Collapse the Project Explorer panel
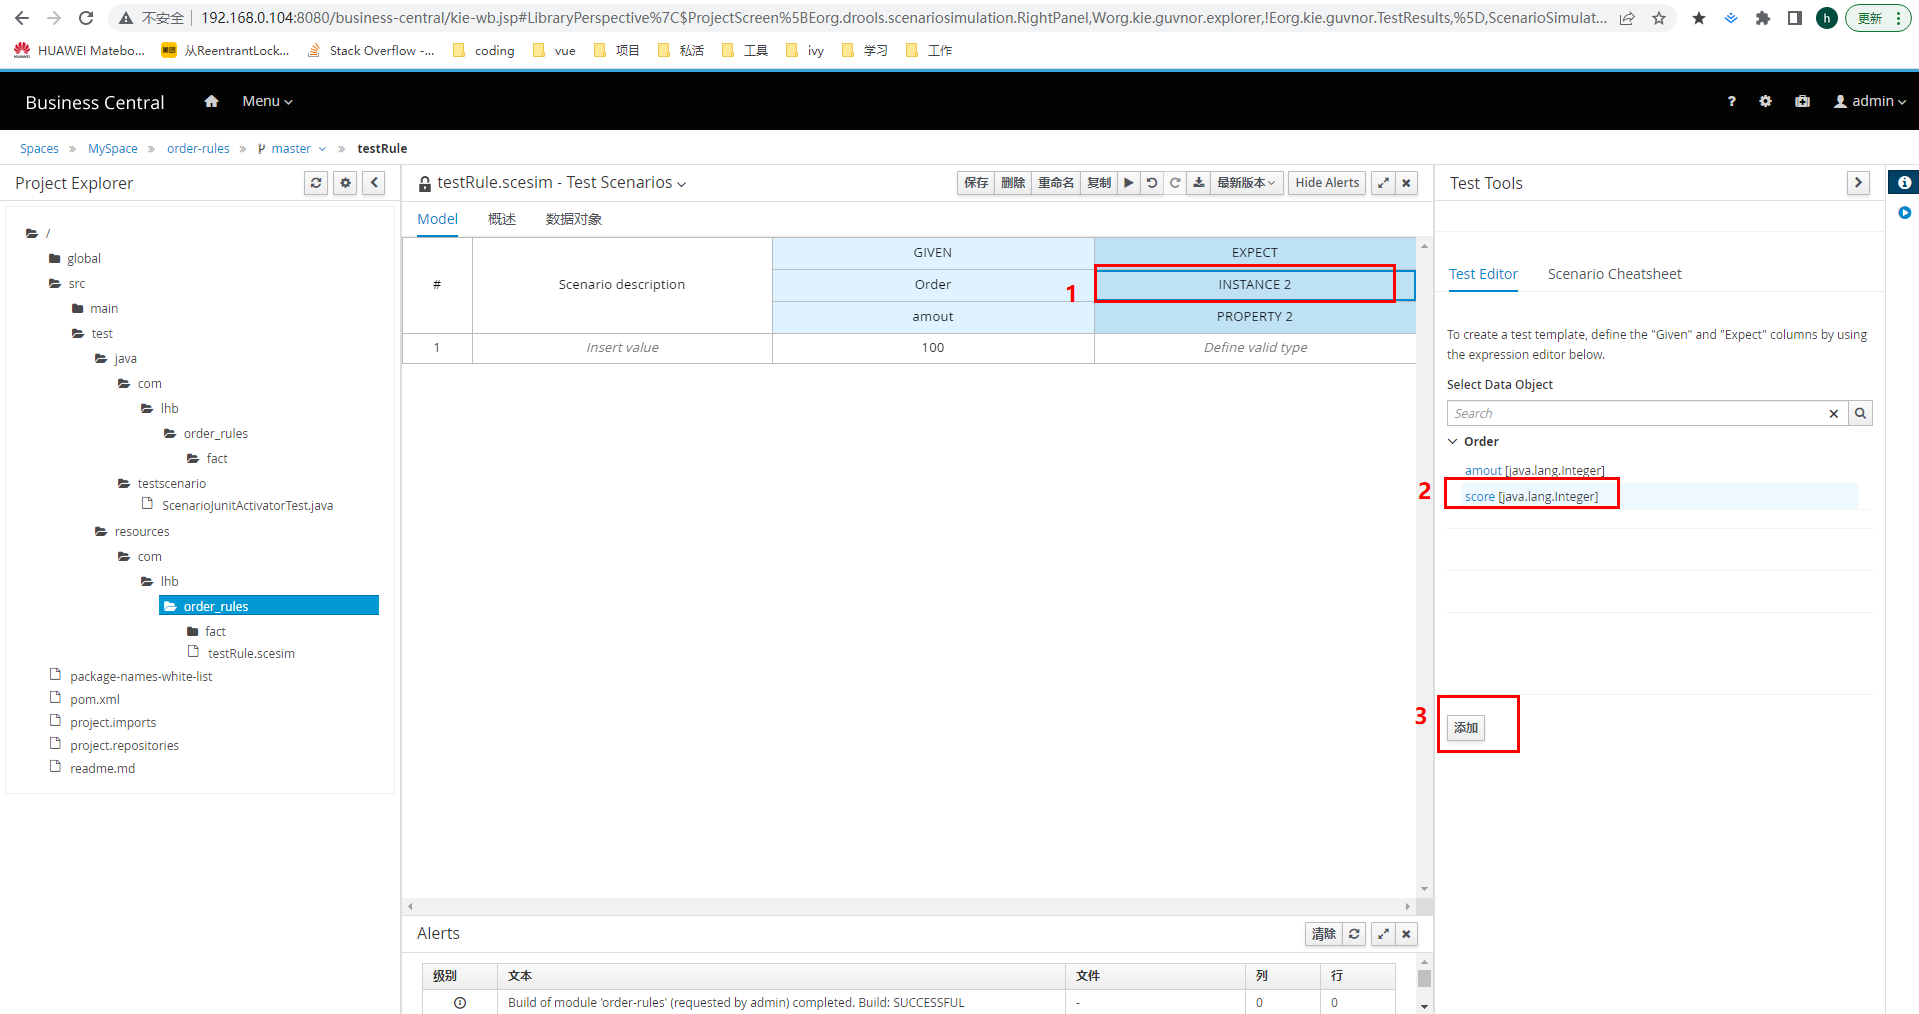The height and width of the screenshot is (1014, 1919). pyautogui.click(x=374, y=183)
